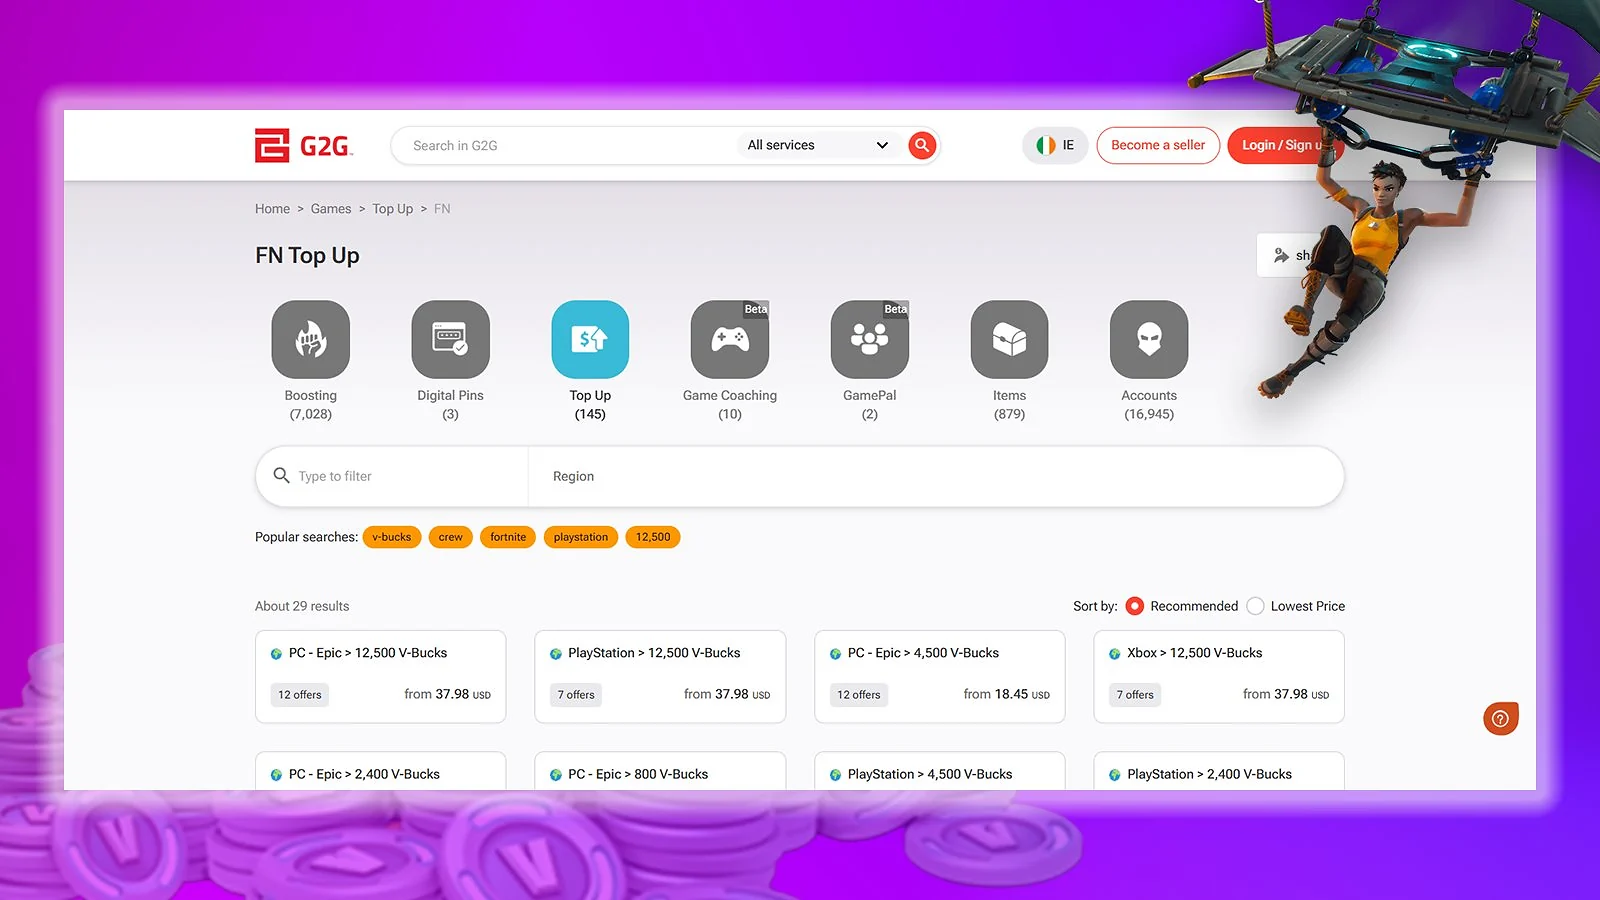
Task: Click the crew popular search tag
Action: click(450, 537)
